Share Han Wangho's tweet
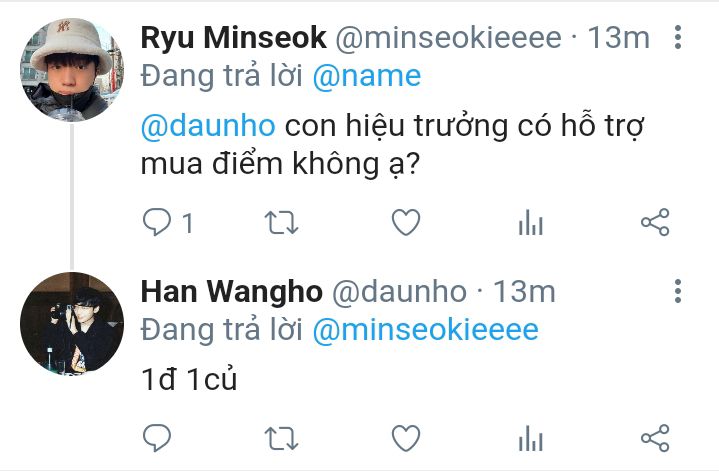Image resolution: width=719 pixels, height=471 pixels. click(655, 438)
